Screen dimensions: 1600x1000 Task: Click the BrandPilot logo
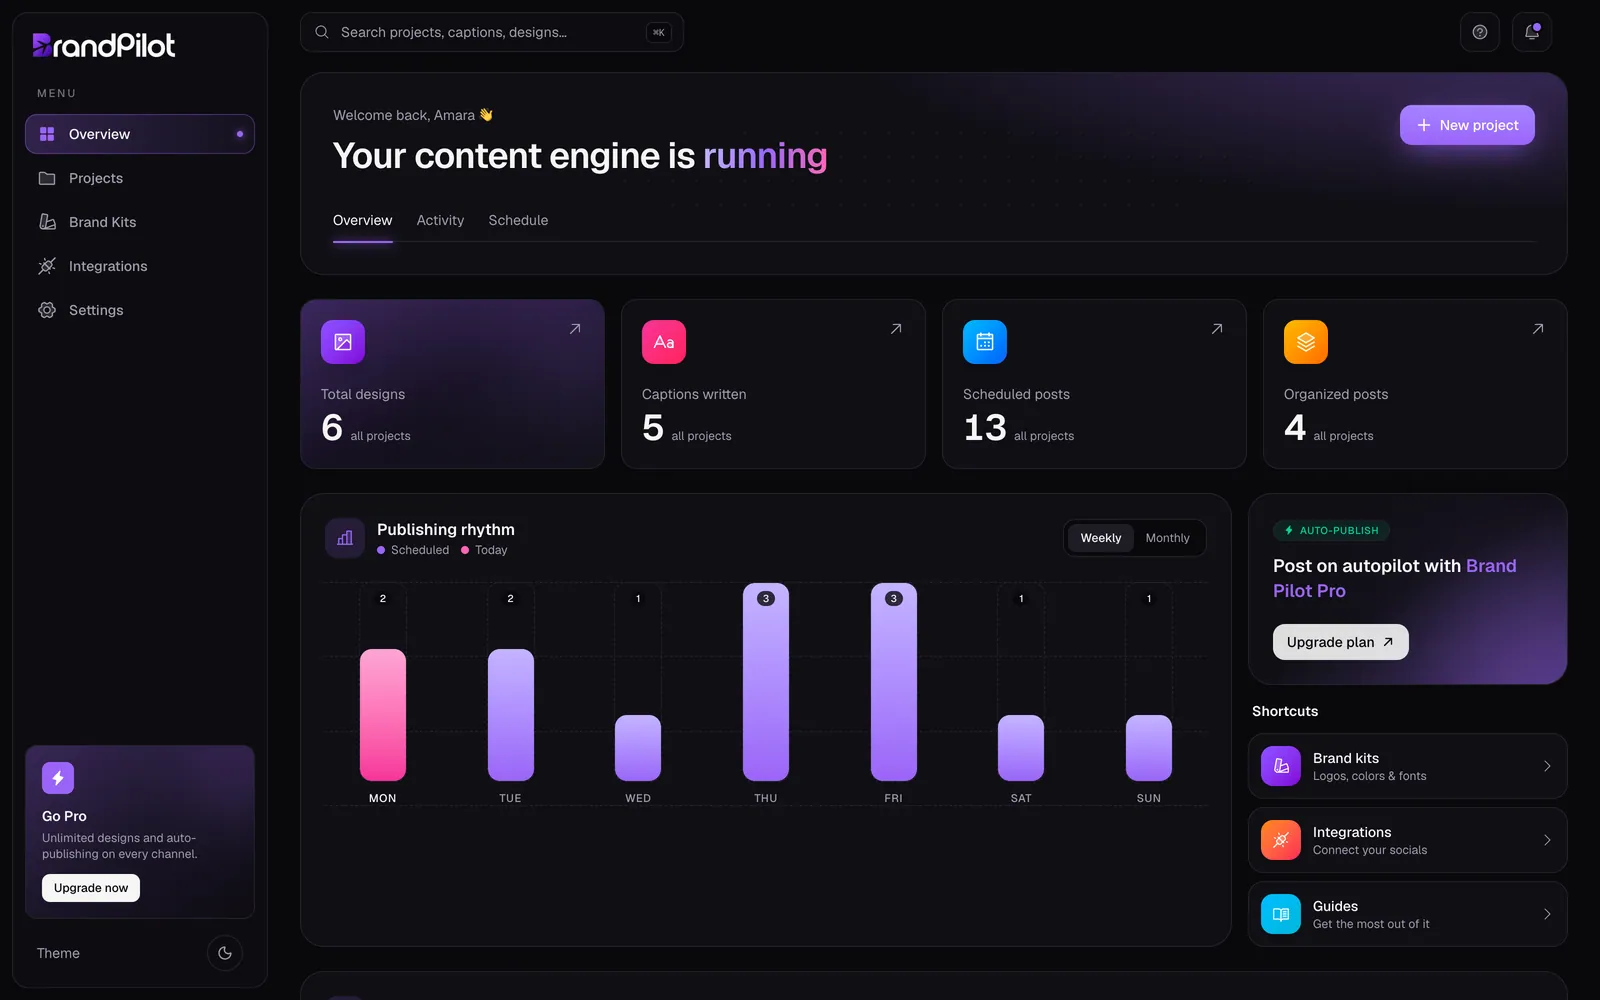[x=104, y=45]
